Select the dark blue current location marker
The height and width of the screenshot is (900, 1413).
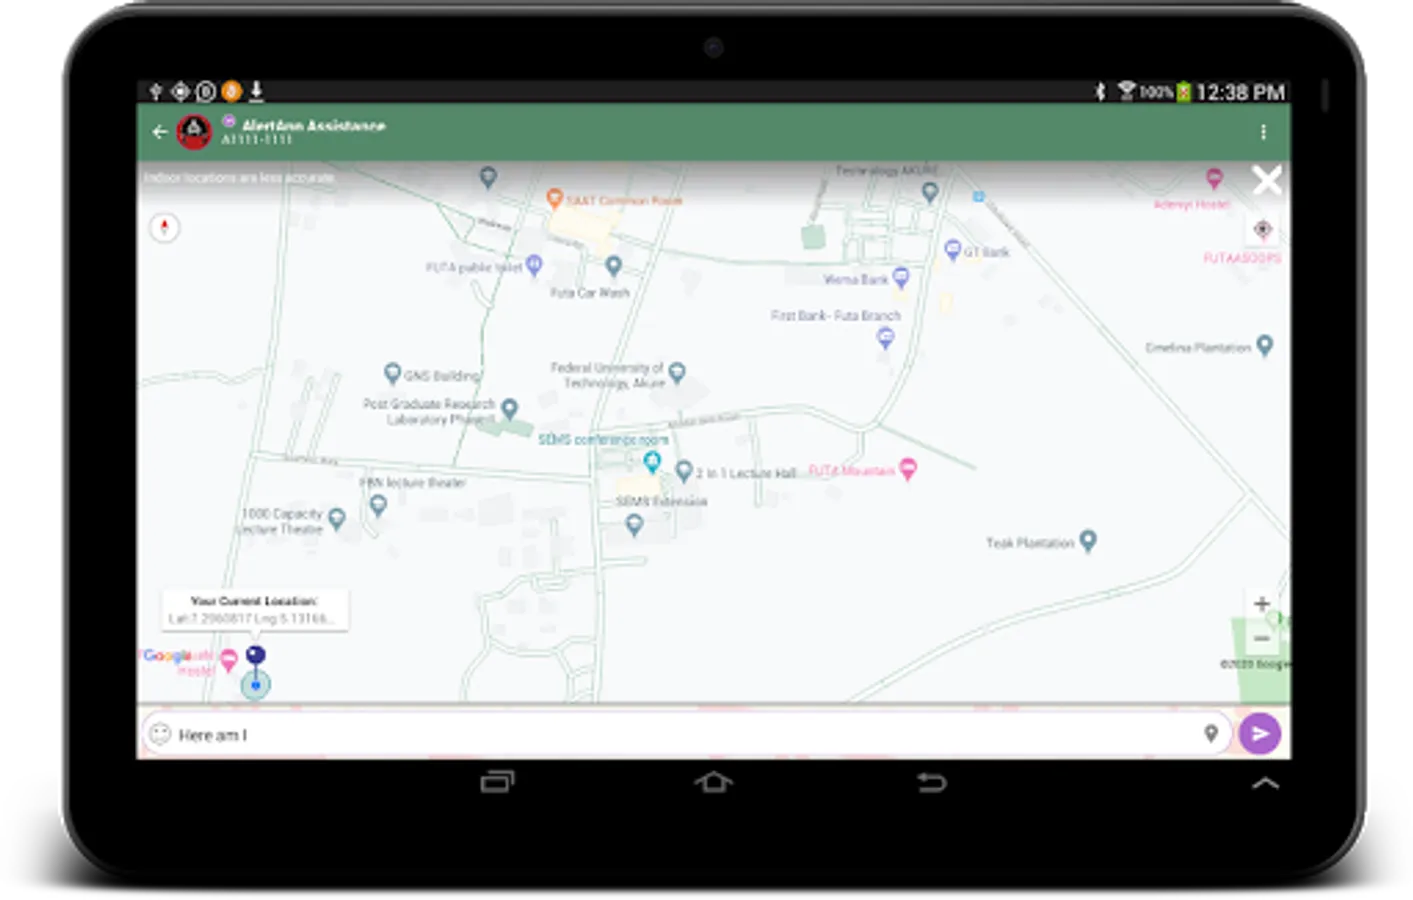pos(256,656)
